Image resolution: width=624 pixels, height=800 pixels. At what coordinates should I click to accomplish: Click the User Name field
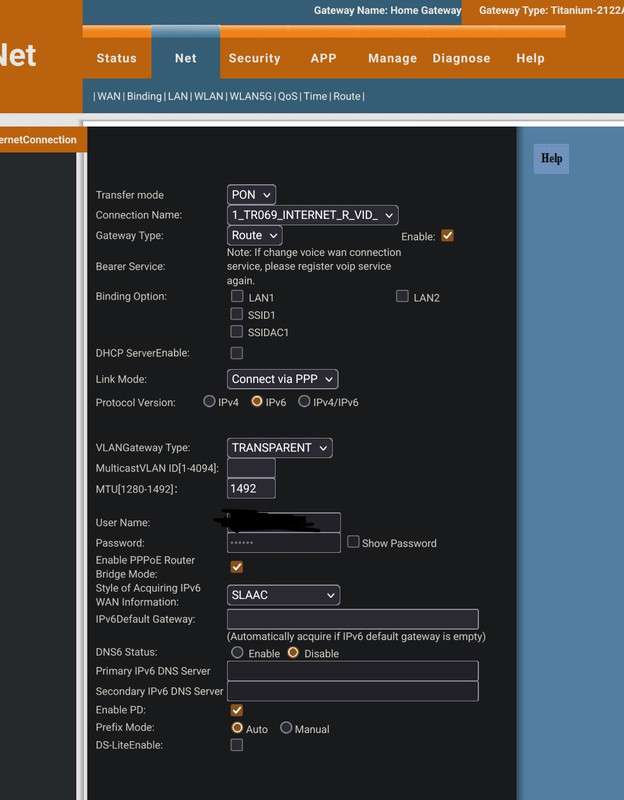[284, 522]
